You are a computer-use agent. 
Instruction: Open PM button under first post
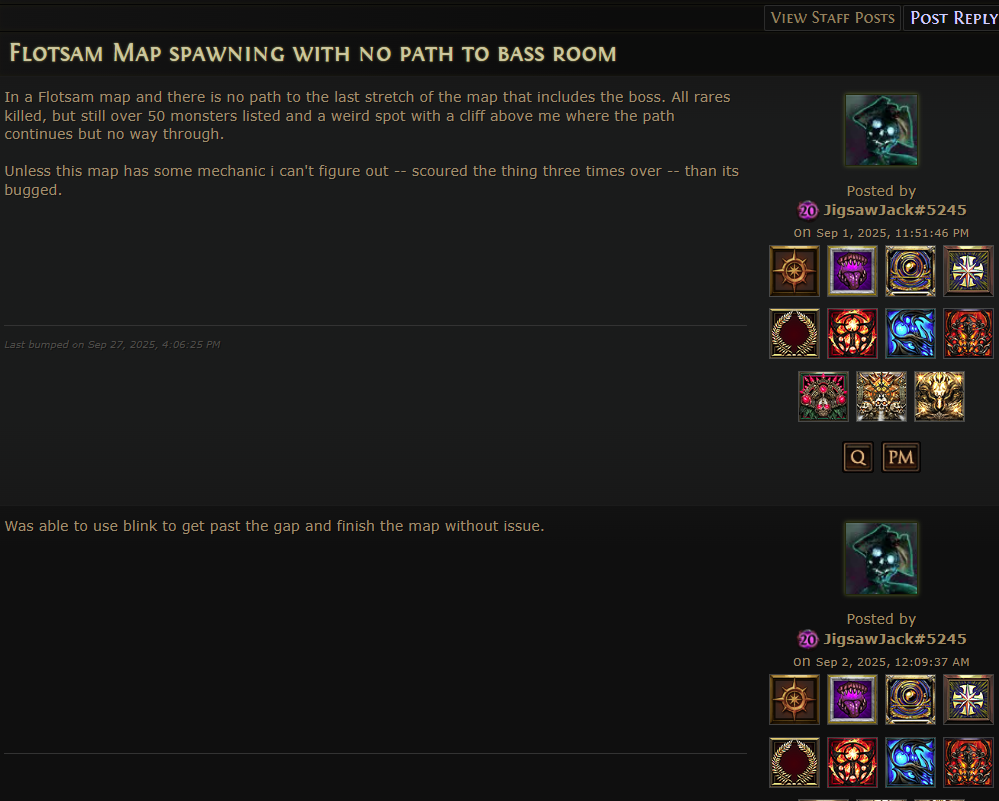[901, 457]
